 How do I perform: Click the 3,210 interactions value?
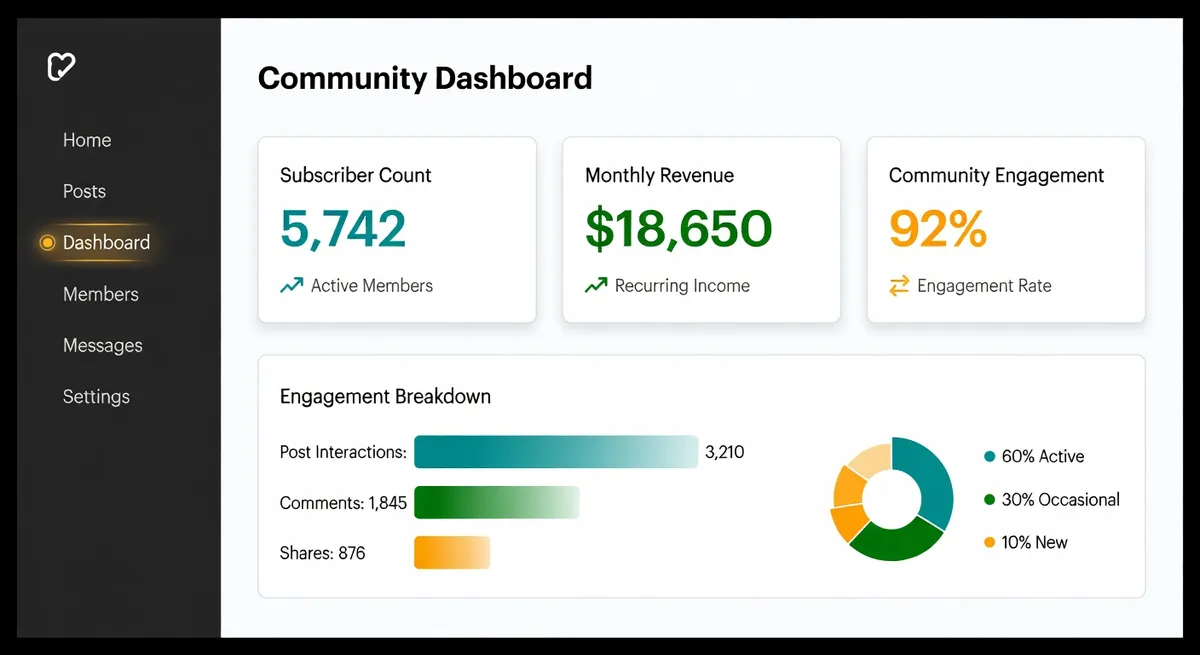(725, 452)
